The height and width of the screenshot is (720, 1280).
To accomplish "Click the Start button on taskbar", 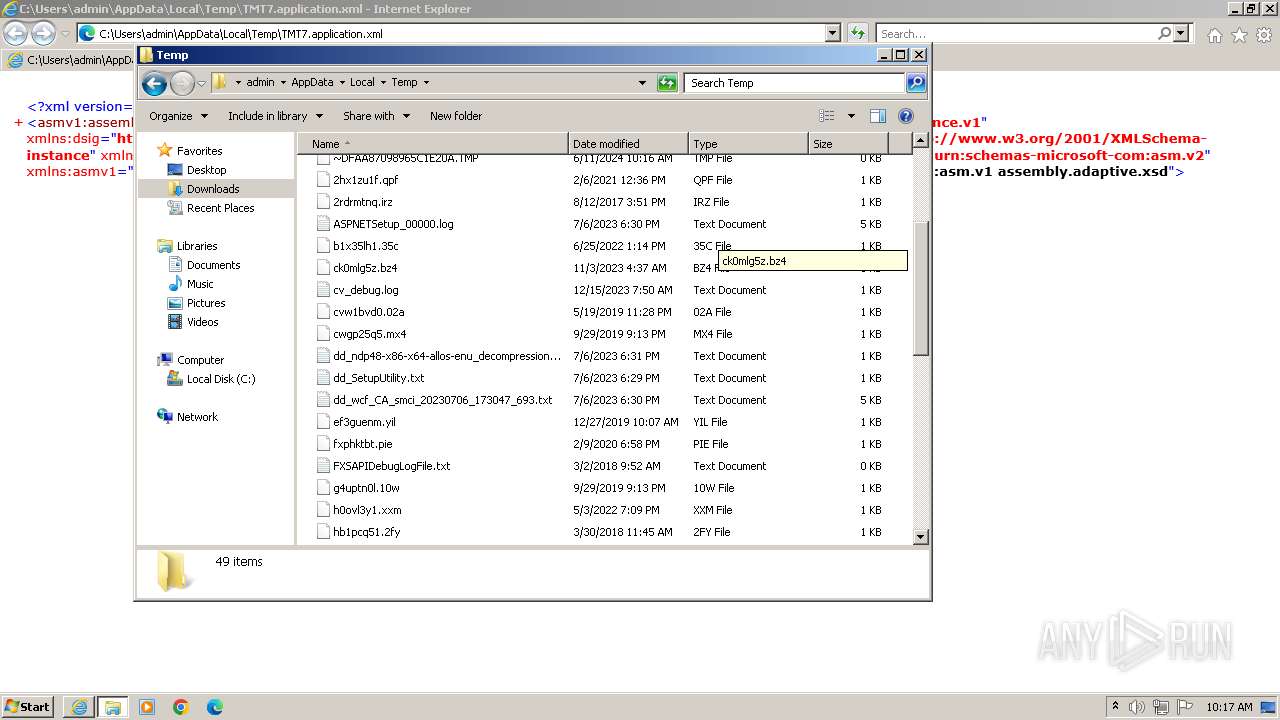I will [27, 706].
